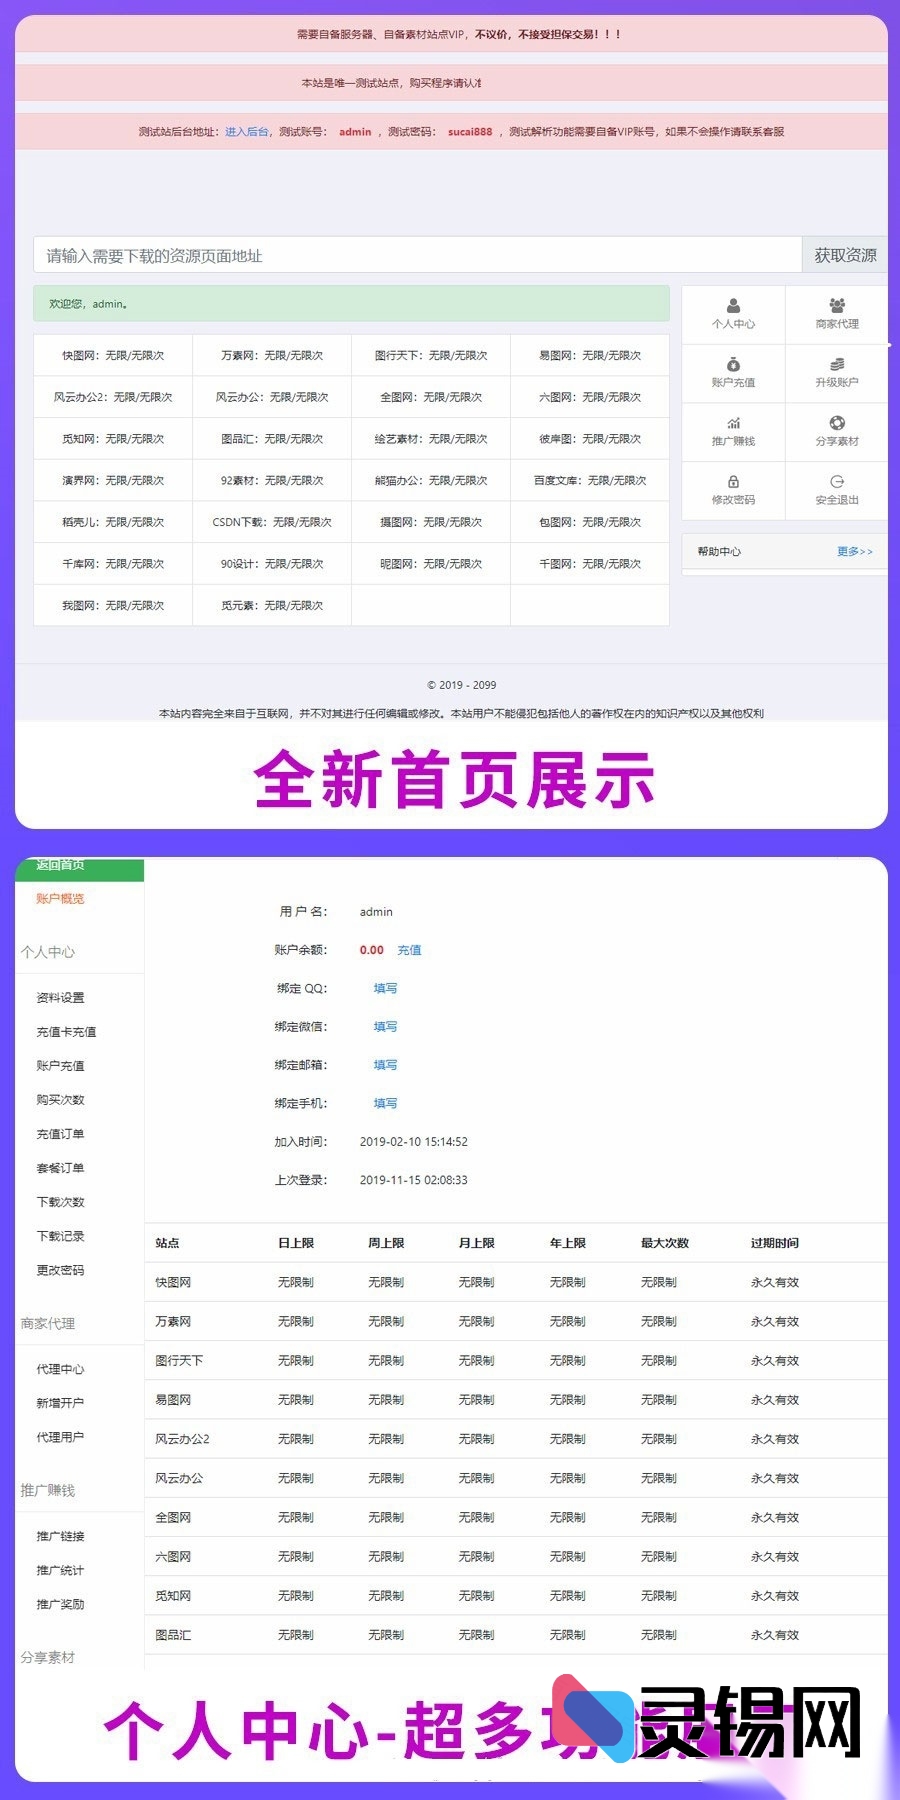
Task: Click 修改密码 lock icon
Action: pyautogui.click(x=733, y=481)
